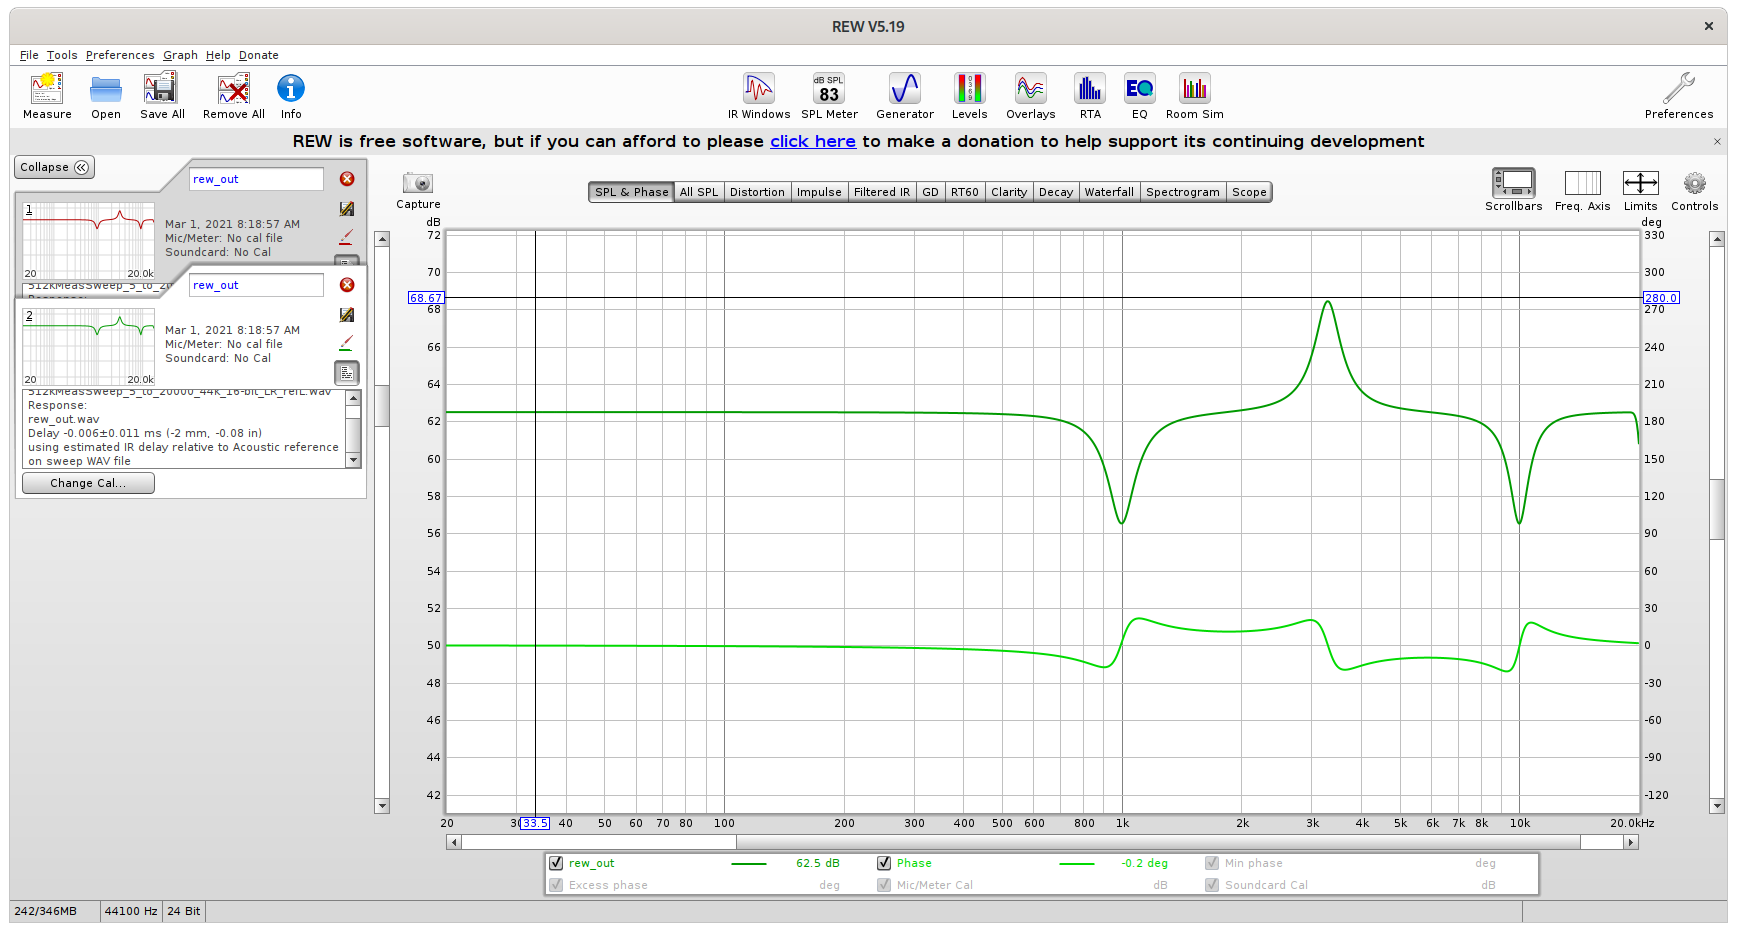Toggle the Min phase checkbox
The width and height of the screenshot is (1737, 932).
click(x=1212, y=863)
